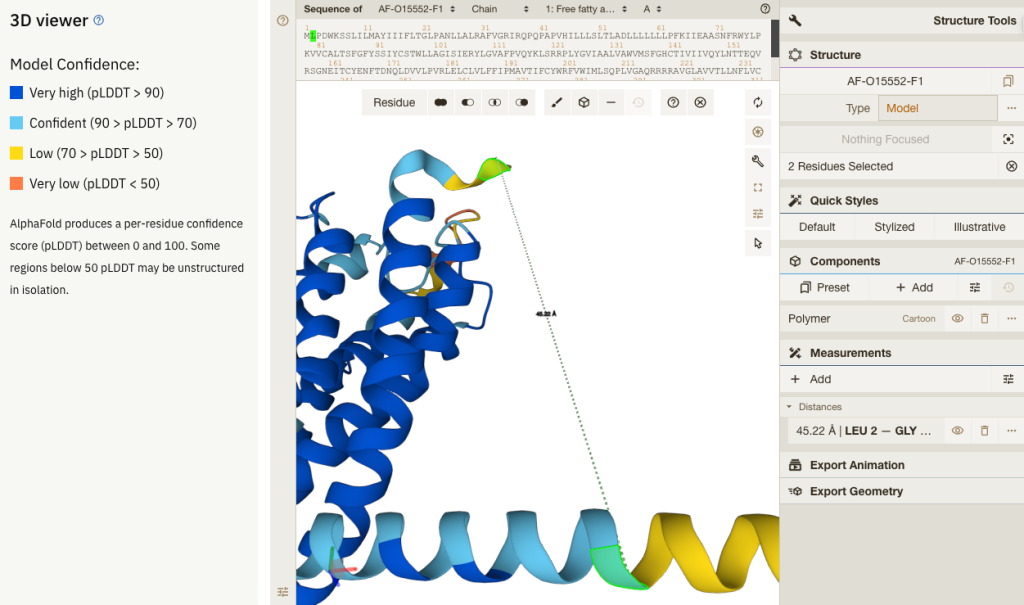
Task: Click the Very high pLDDT blue swatch
Action: pos(16,93)
